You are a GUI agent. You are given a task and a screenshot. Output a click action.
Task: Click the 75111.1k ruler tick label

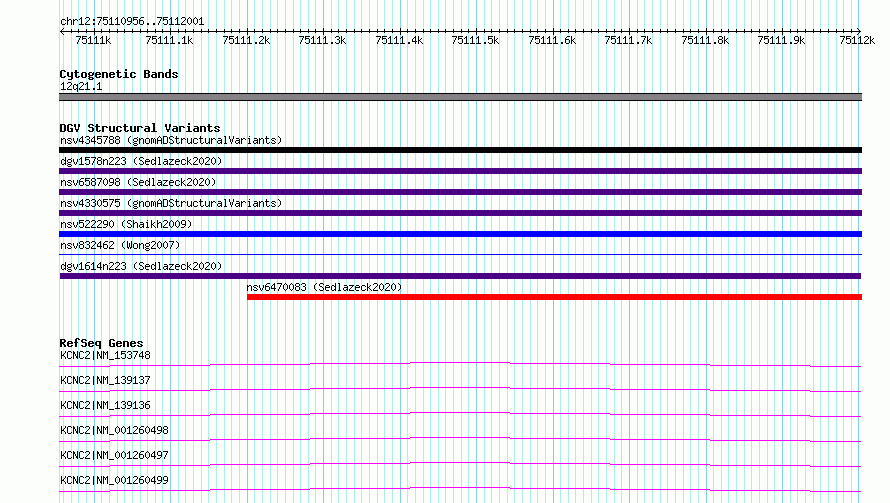169,40
